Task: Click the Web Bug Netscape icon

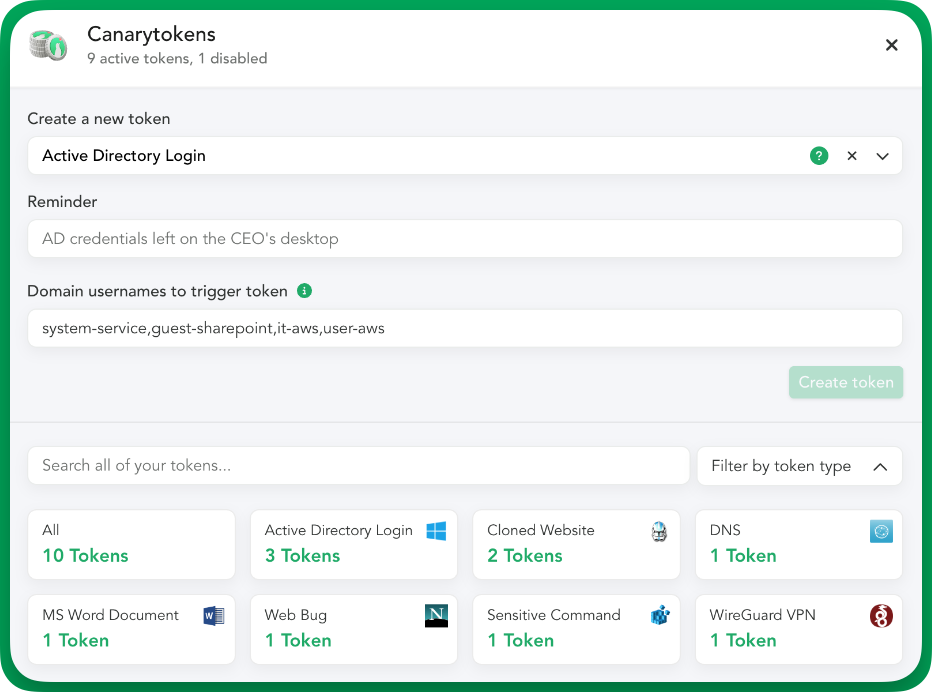Action: point(436,616)
